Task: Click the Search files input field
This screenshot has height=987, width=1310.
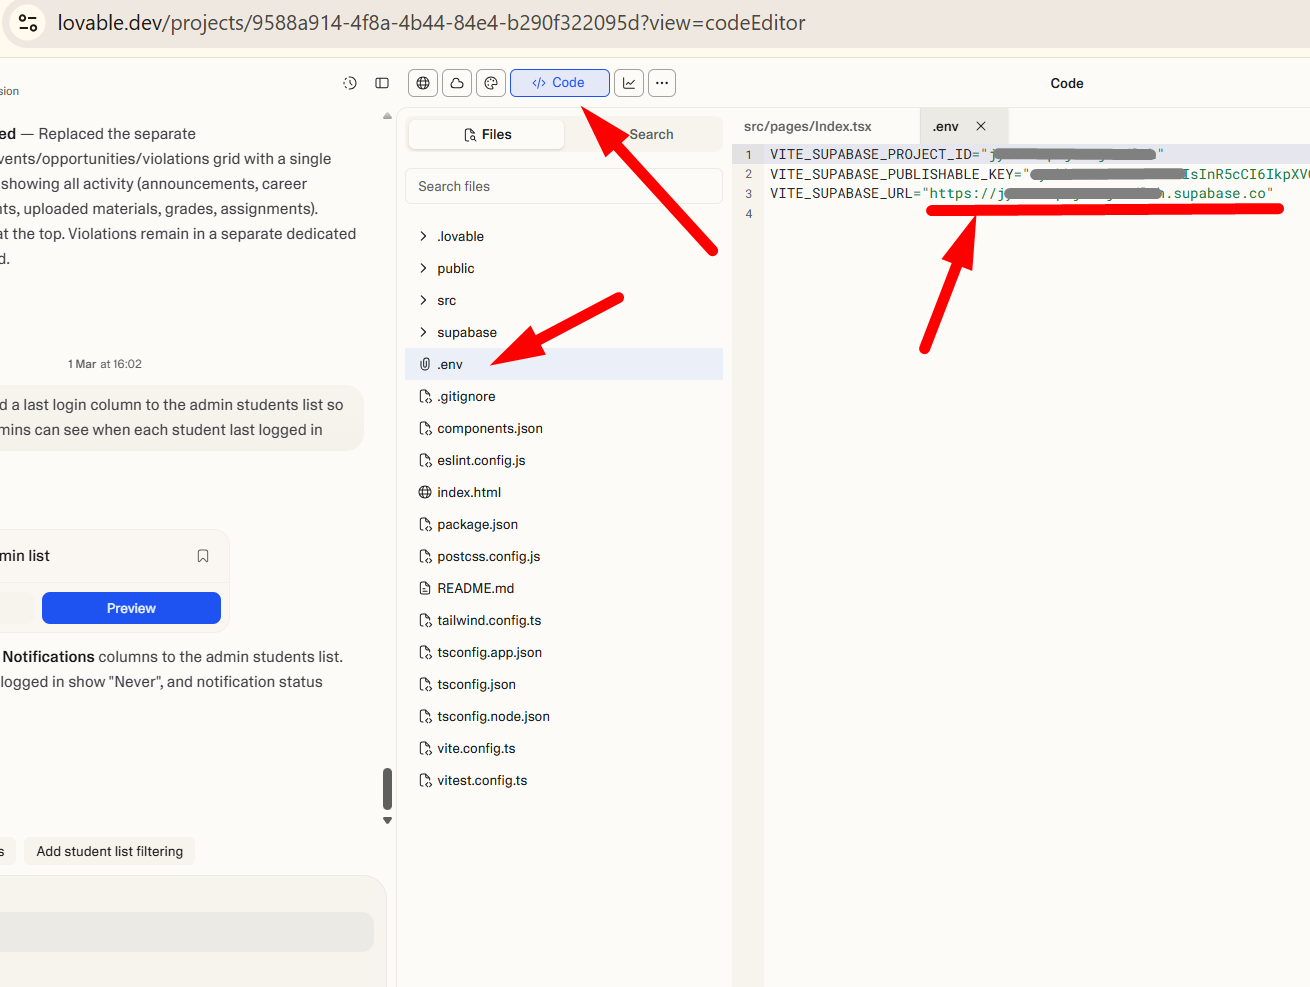Action: [563, 186]
